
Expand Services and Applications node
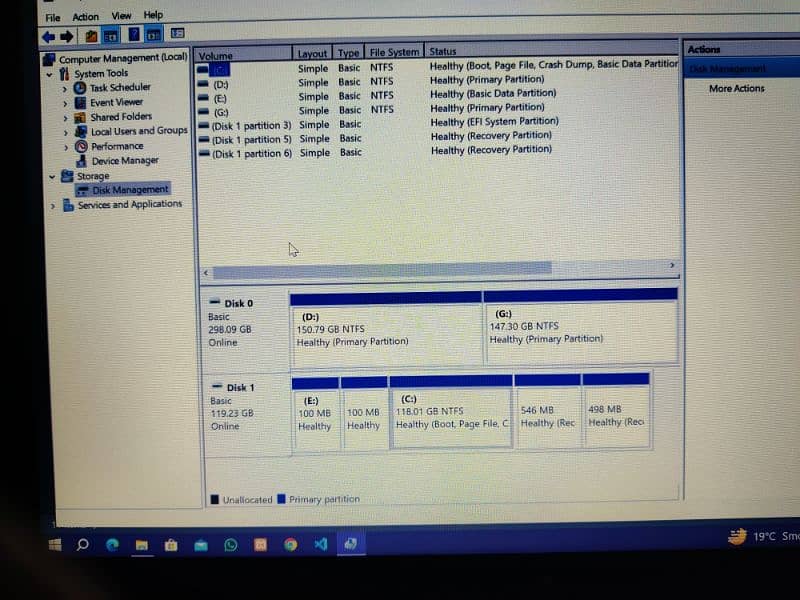click(53, 207)
